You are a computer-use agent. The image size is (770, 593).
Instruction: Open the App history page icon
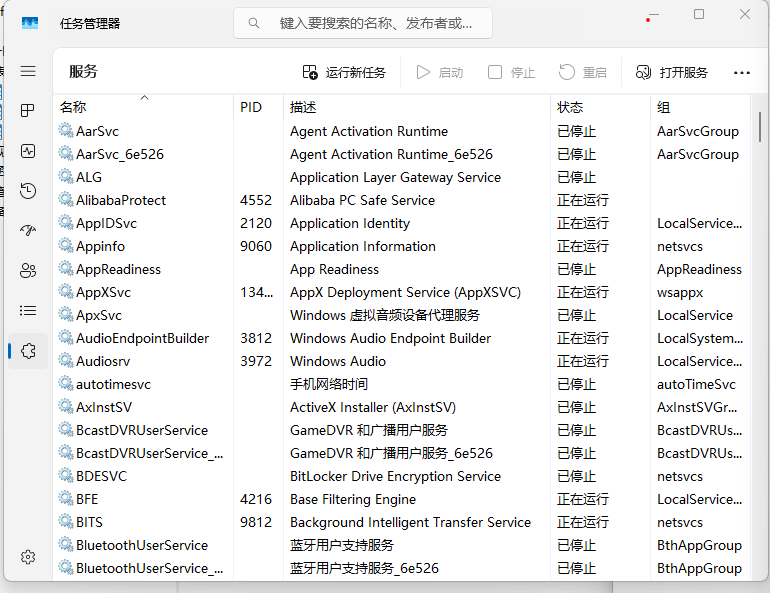(x=28, y=190)
